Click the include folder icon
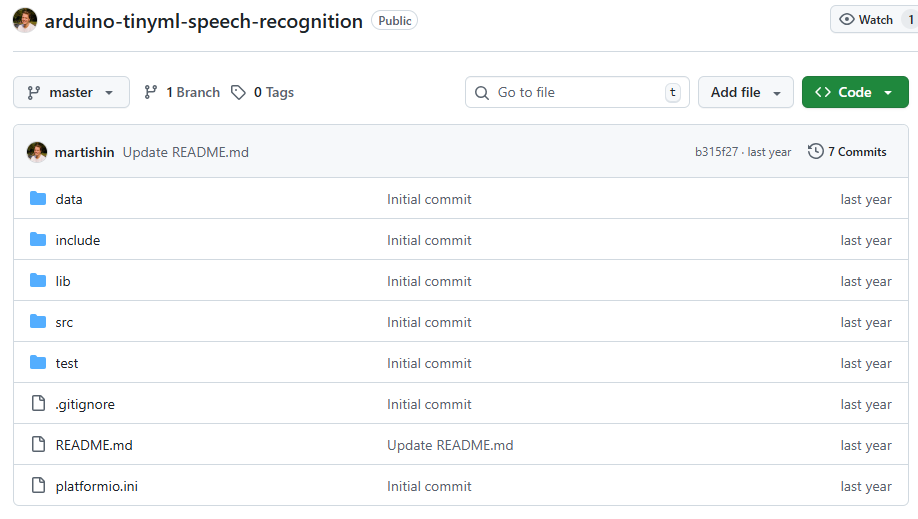 click(38, 240)
